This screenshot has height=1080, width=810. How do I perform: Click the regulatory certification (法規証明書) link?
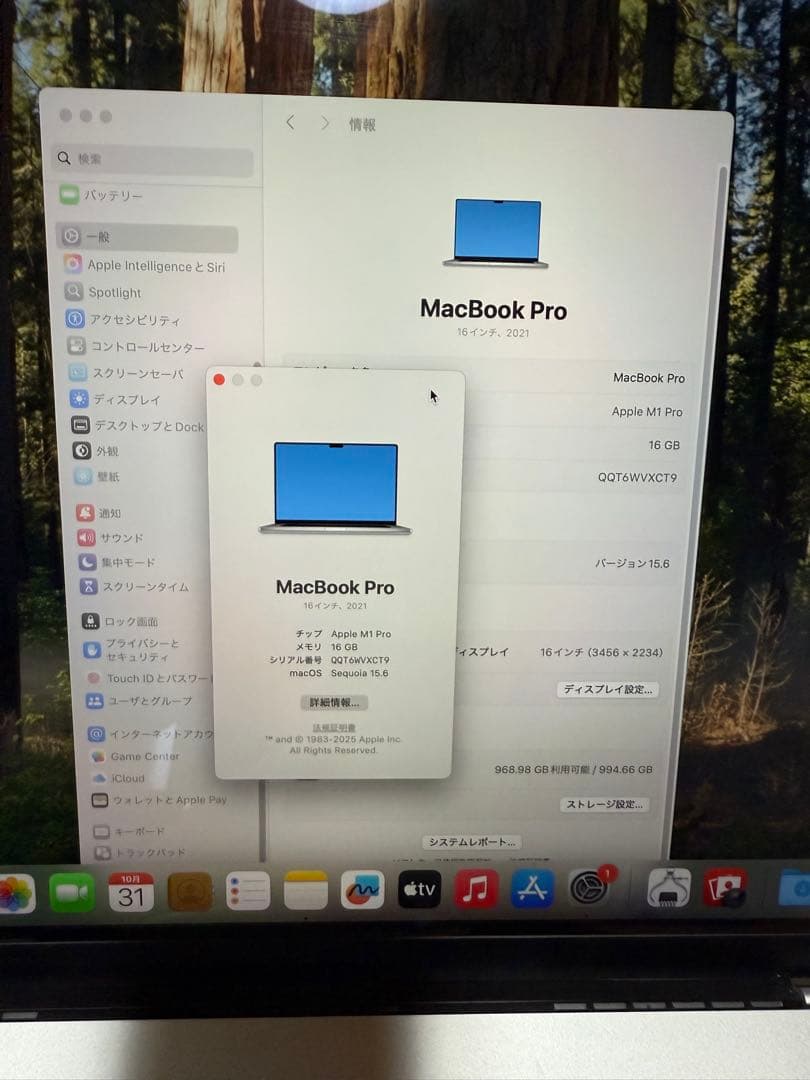tap(336, 726)
